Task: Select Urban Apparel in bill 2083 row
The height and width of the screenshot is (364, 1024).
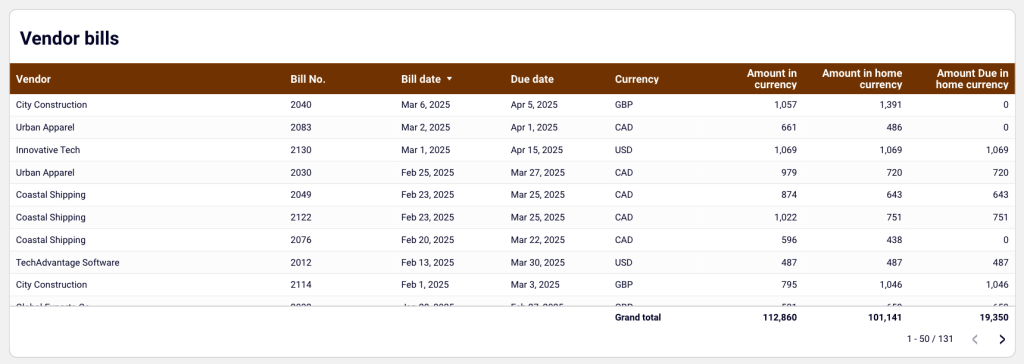Action: tap(45, 127)
